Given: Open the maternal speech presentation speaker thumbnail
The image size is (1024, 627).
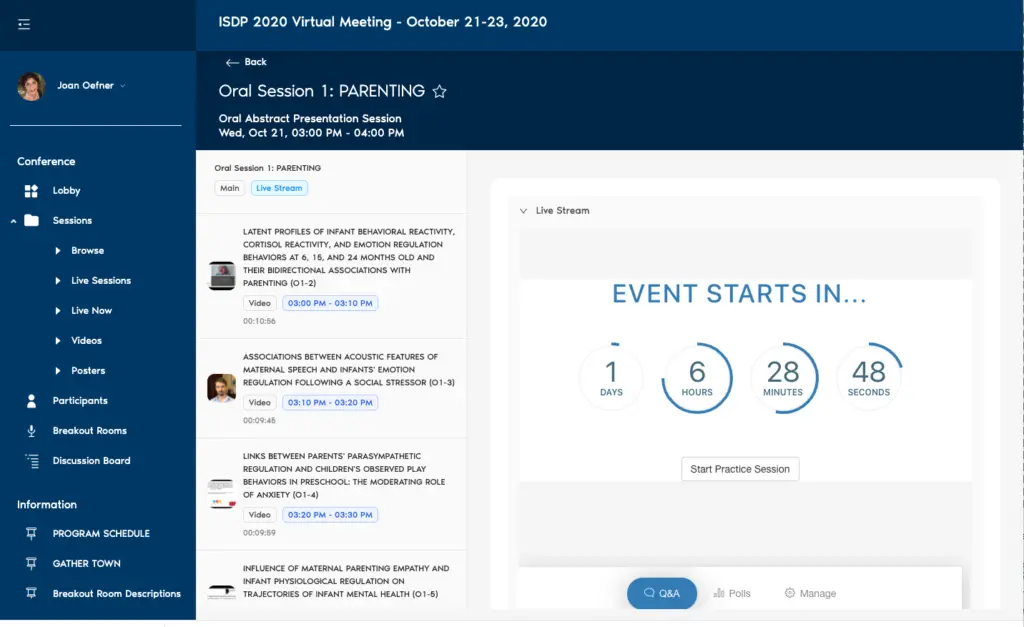Looking at the screenshot, I should click(221, 388).
